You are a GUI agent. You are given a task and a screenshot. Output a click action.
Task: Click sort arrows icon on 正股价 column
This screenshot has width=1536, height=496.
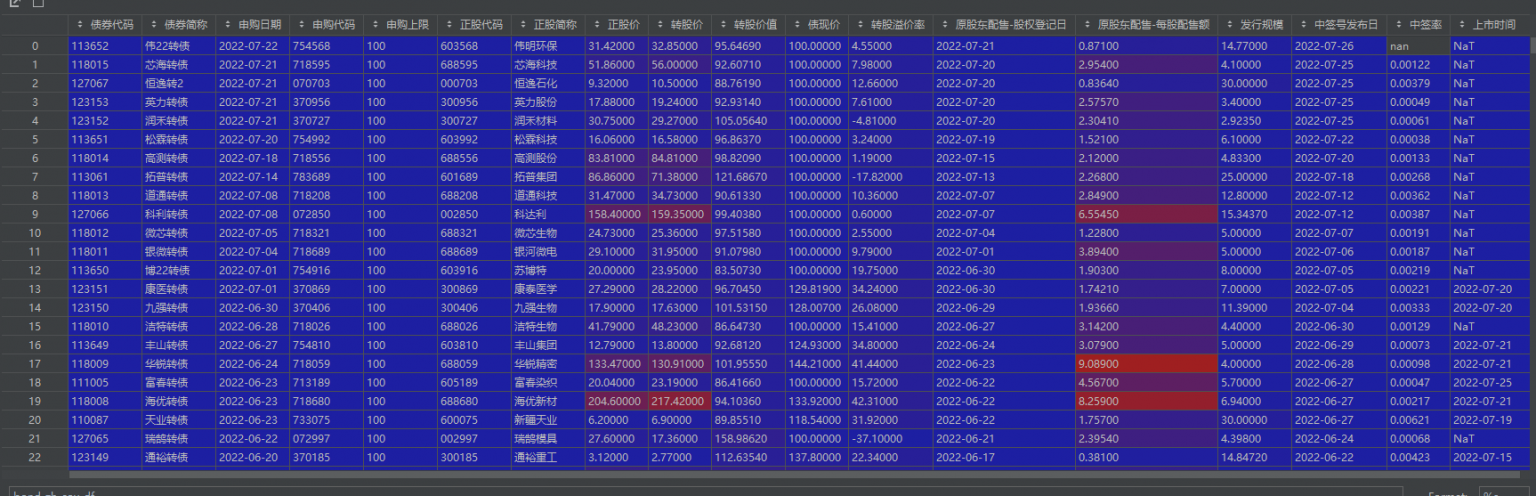(597, 23)
